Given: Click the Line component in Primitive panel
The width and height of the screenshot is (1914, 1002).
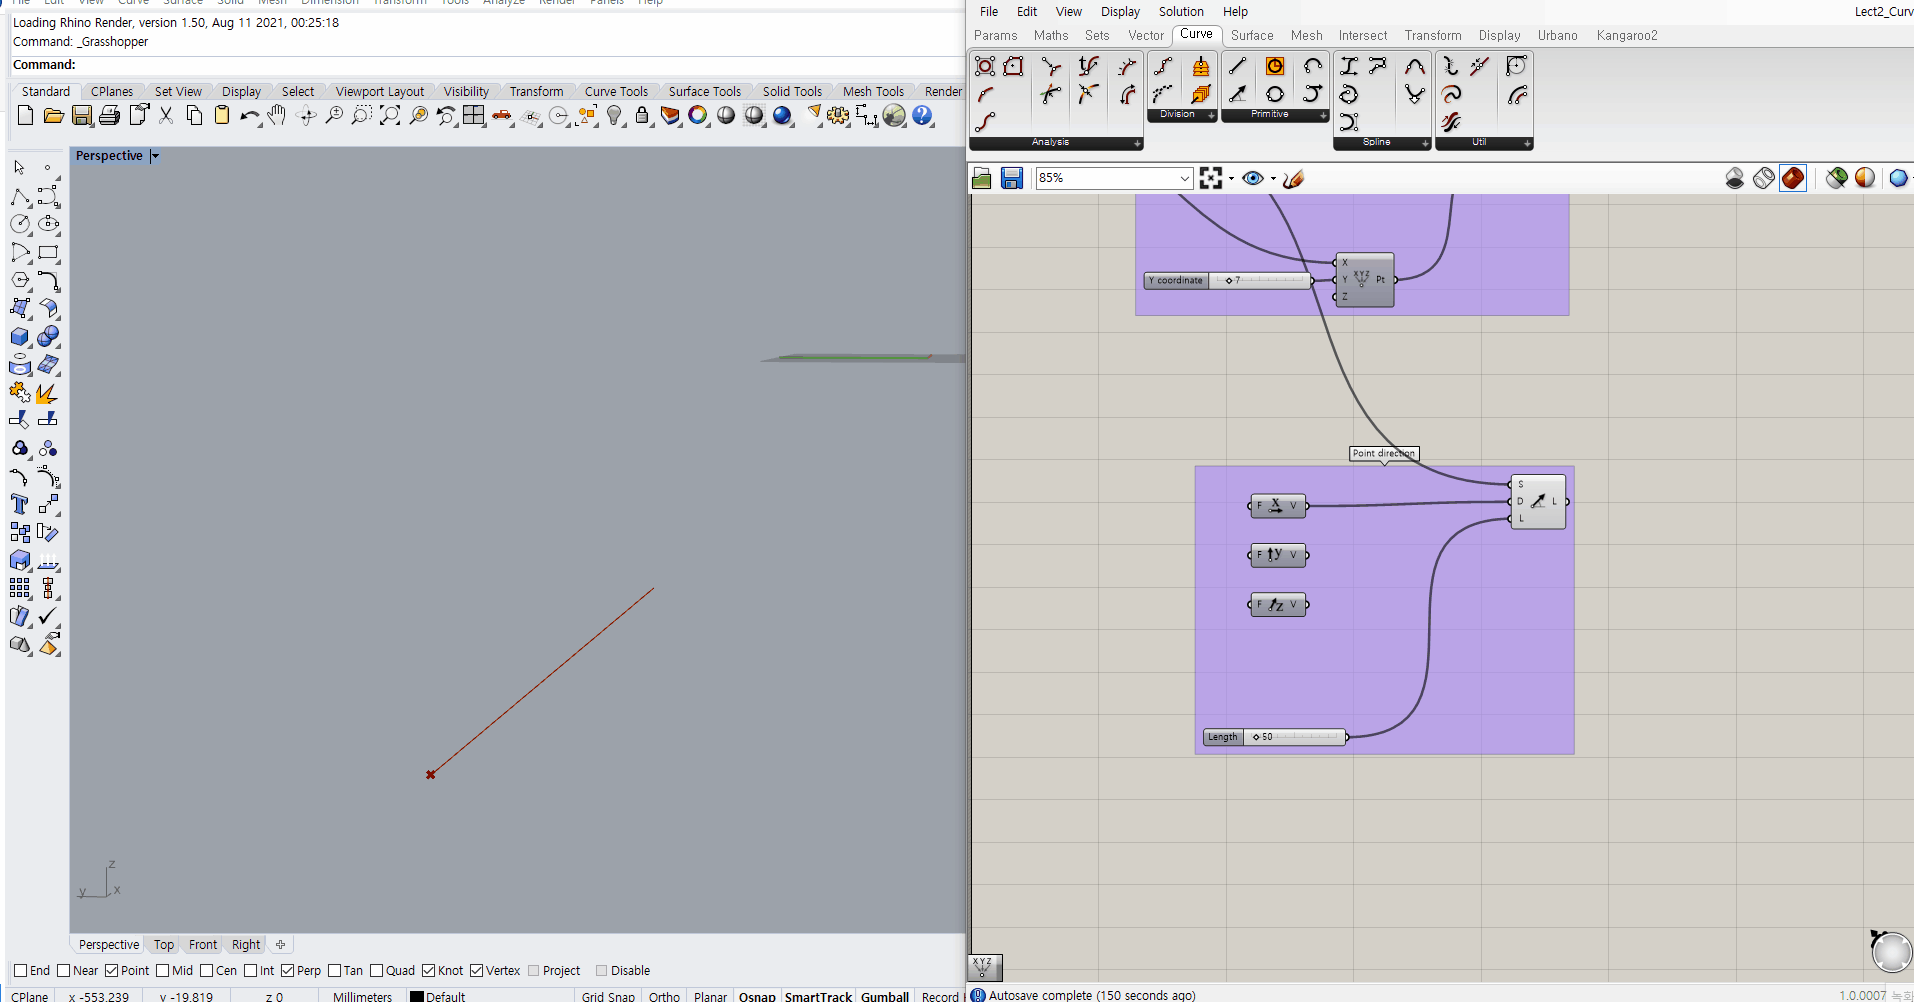Looking at the screenshot, I should pos(1238,66).
